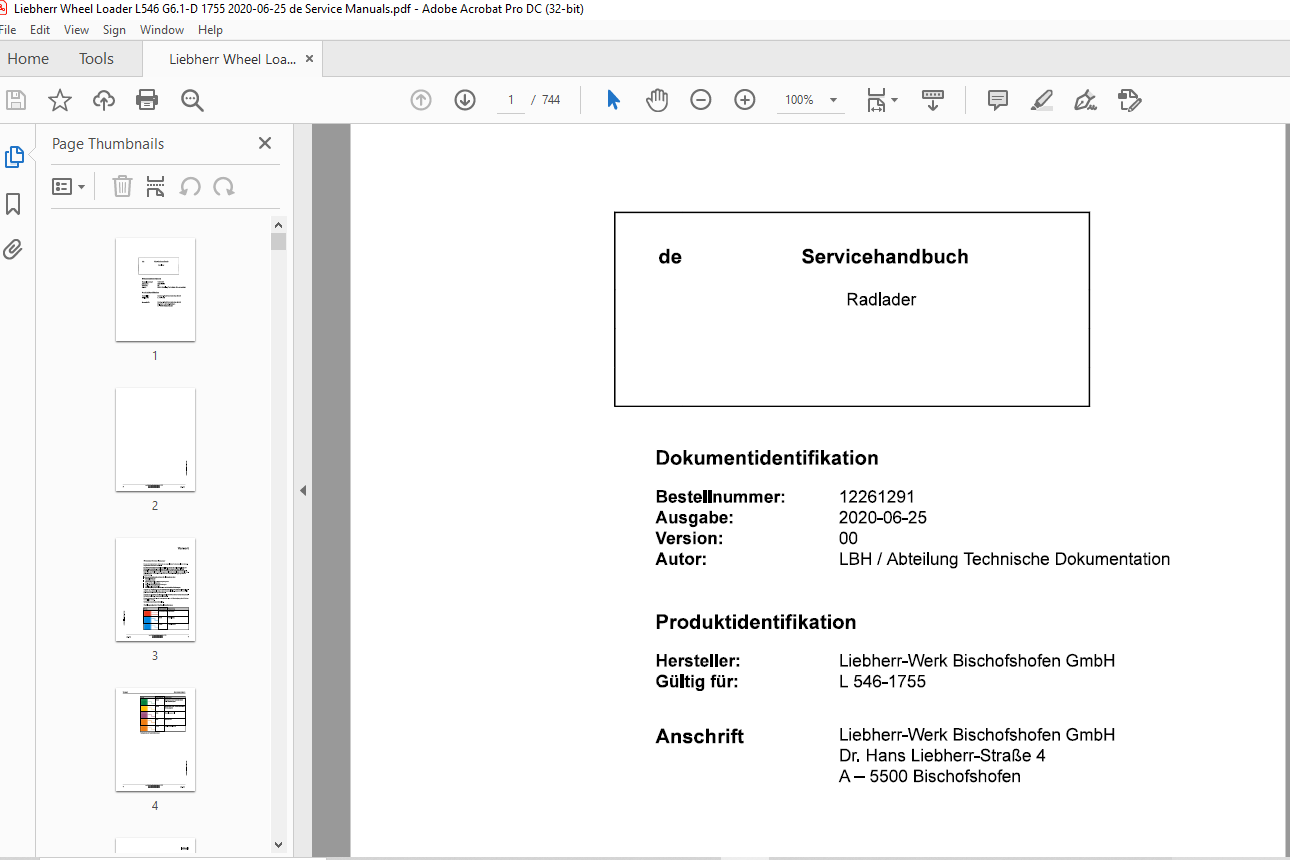
Task: Open the Attachments paperclip panel
Action: pos(13,249)
